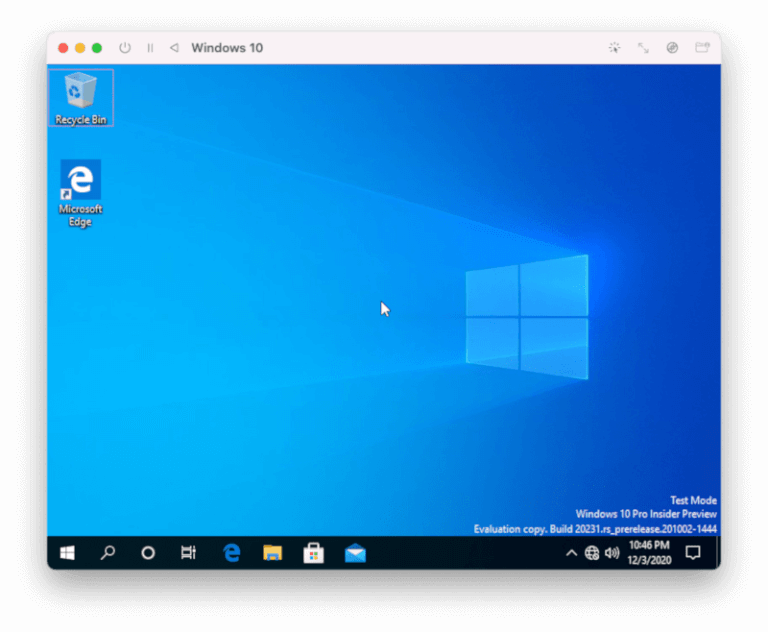Click the brightness-like icon in VM toolbar

click(x=614, y=48)
